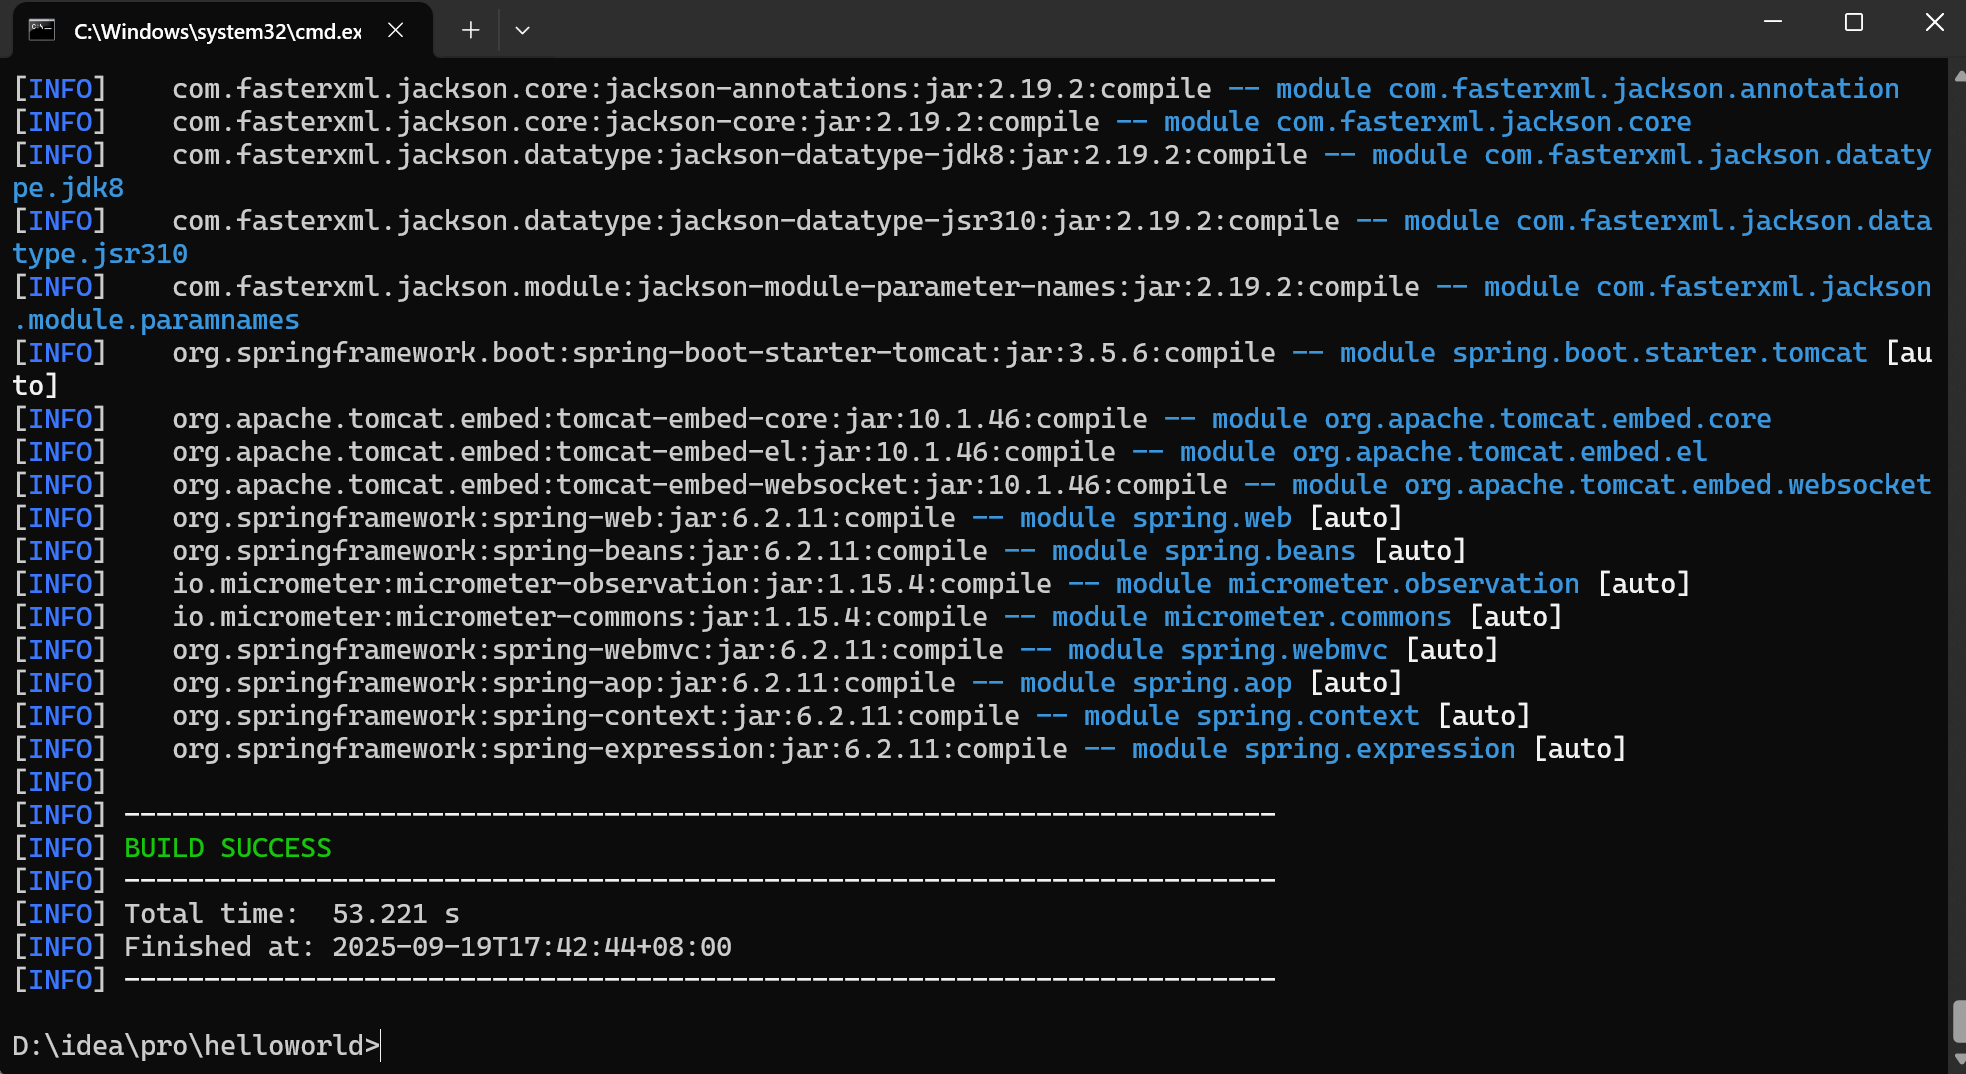Click the cmd.exe terminal icon in tab
This screenshot has height=1074, width=1966.
point(42,30)
